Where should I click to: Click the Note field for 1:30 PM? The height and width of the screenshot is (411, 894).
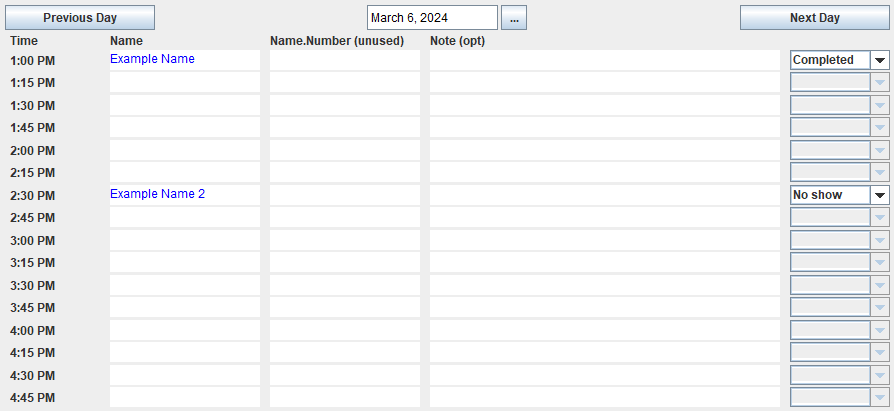coord(605,105)
